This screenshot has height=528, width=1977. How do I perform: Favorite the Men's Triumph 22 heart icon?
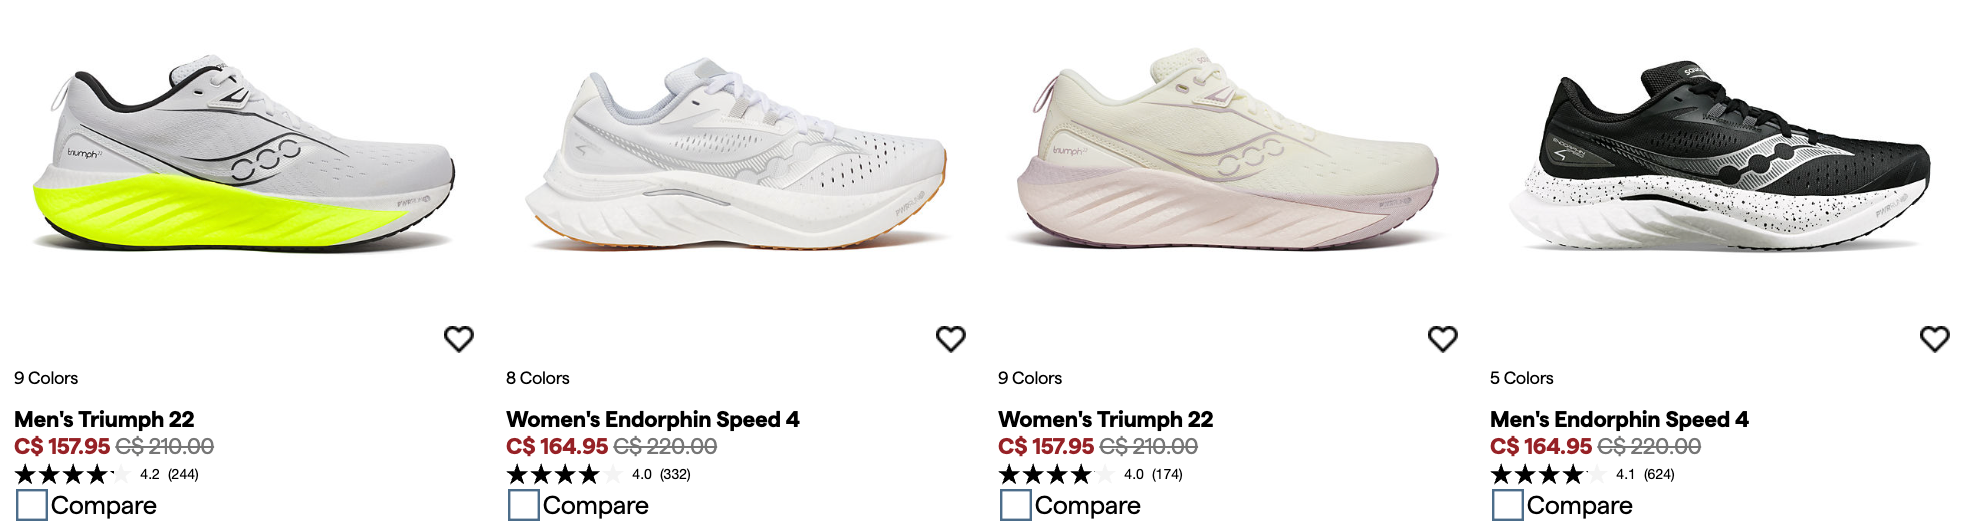pyautogui.click(x=459, y=339)
